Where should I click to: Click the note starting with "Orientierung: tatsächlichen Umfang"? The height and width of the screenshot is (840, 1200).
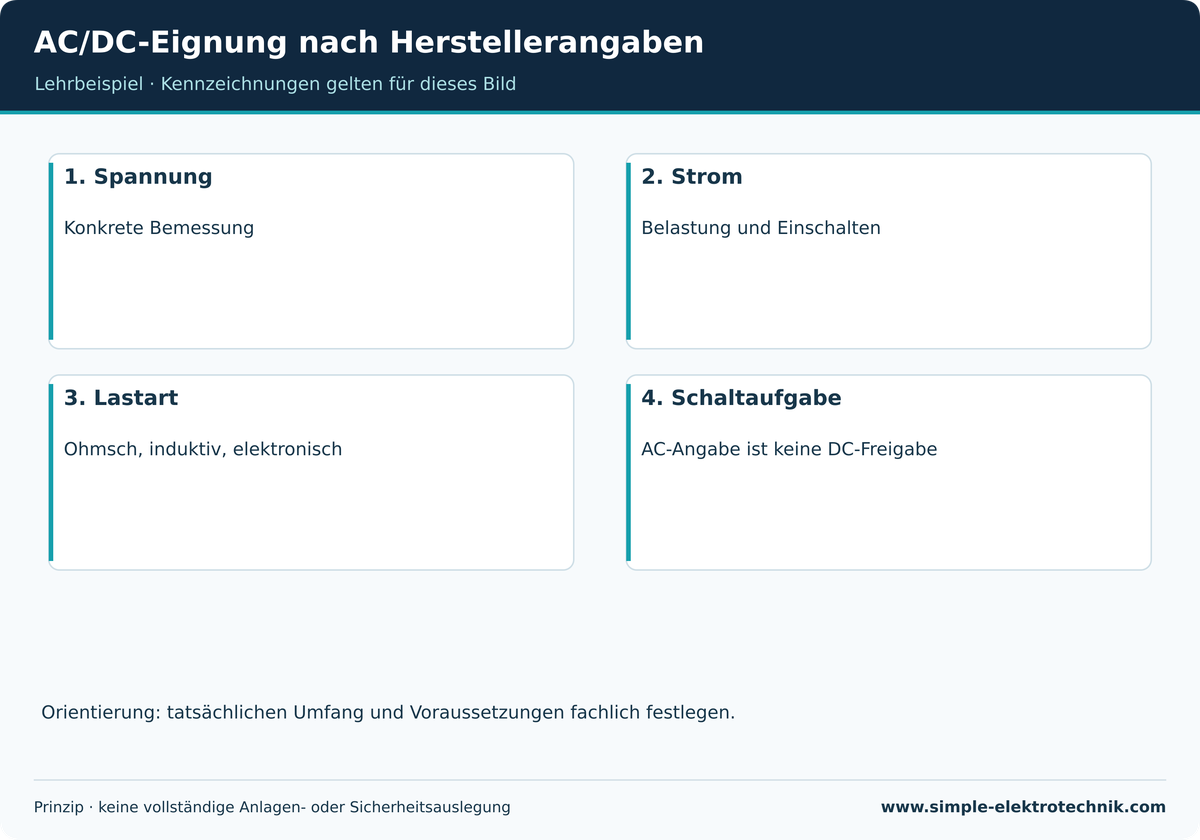click(388, 713)
